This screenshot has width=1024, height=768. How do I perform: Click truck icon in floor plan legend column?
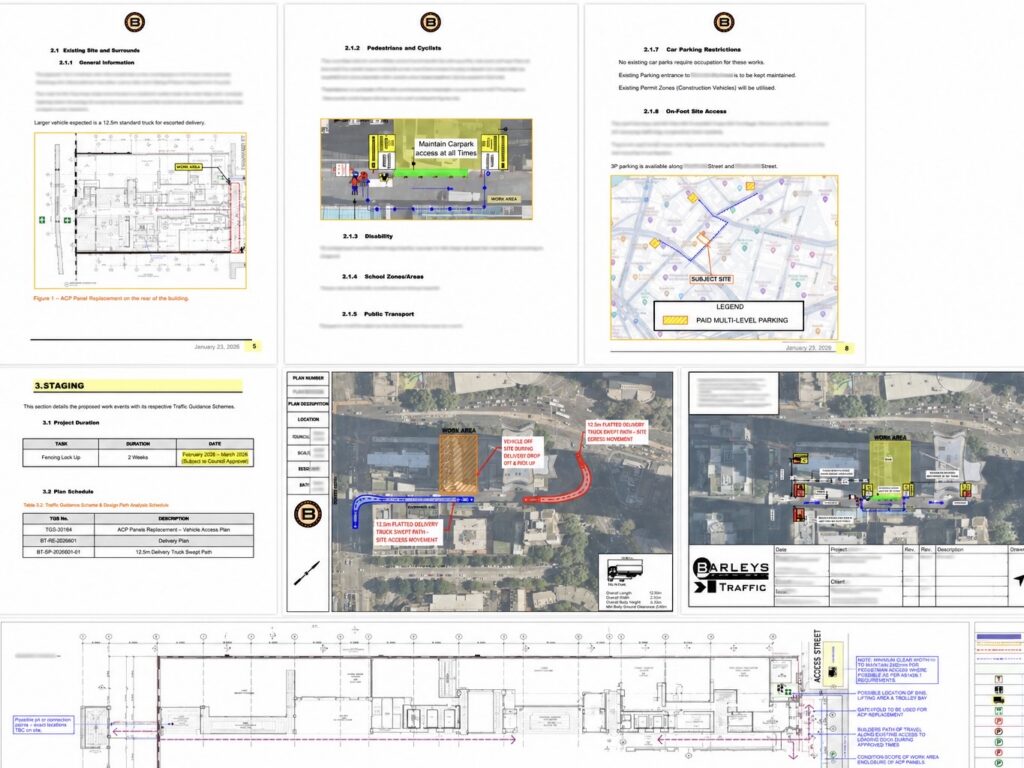pyautogui.click(x=999, y=700)
